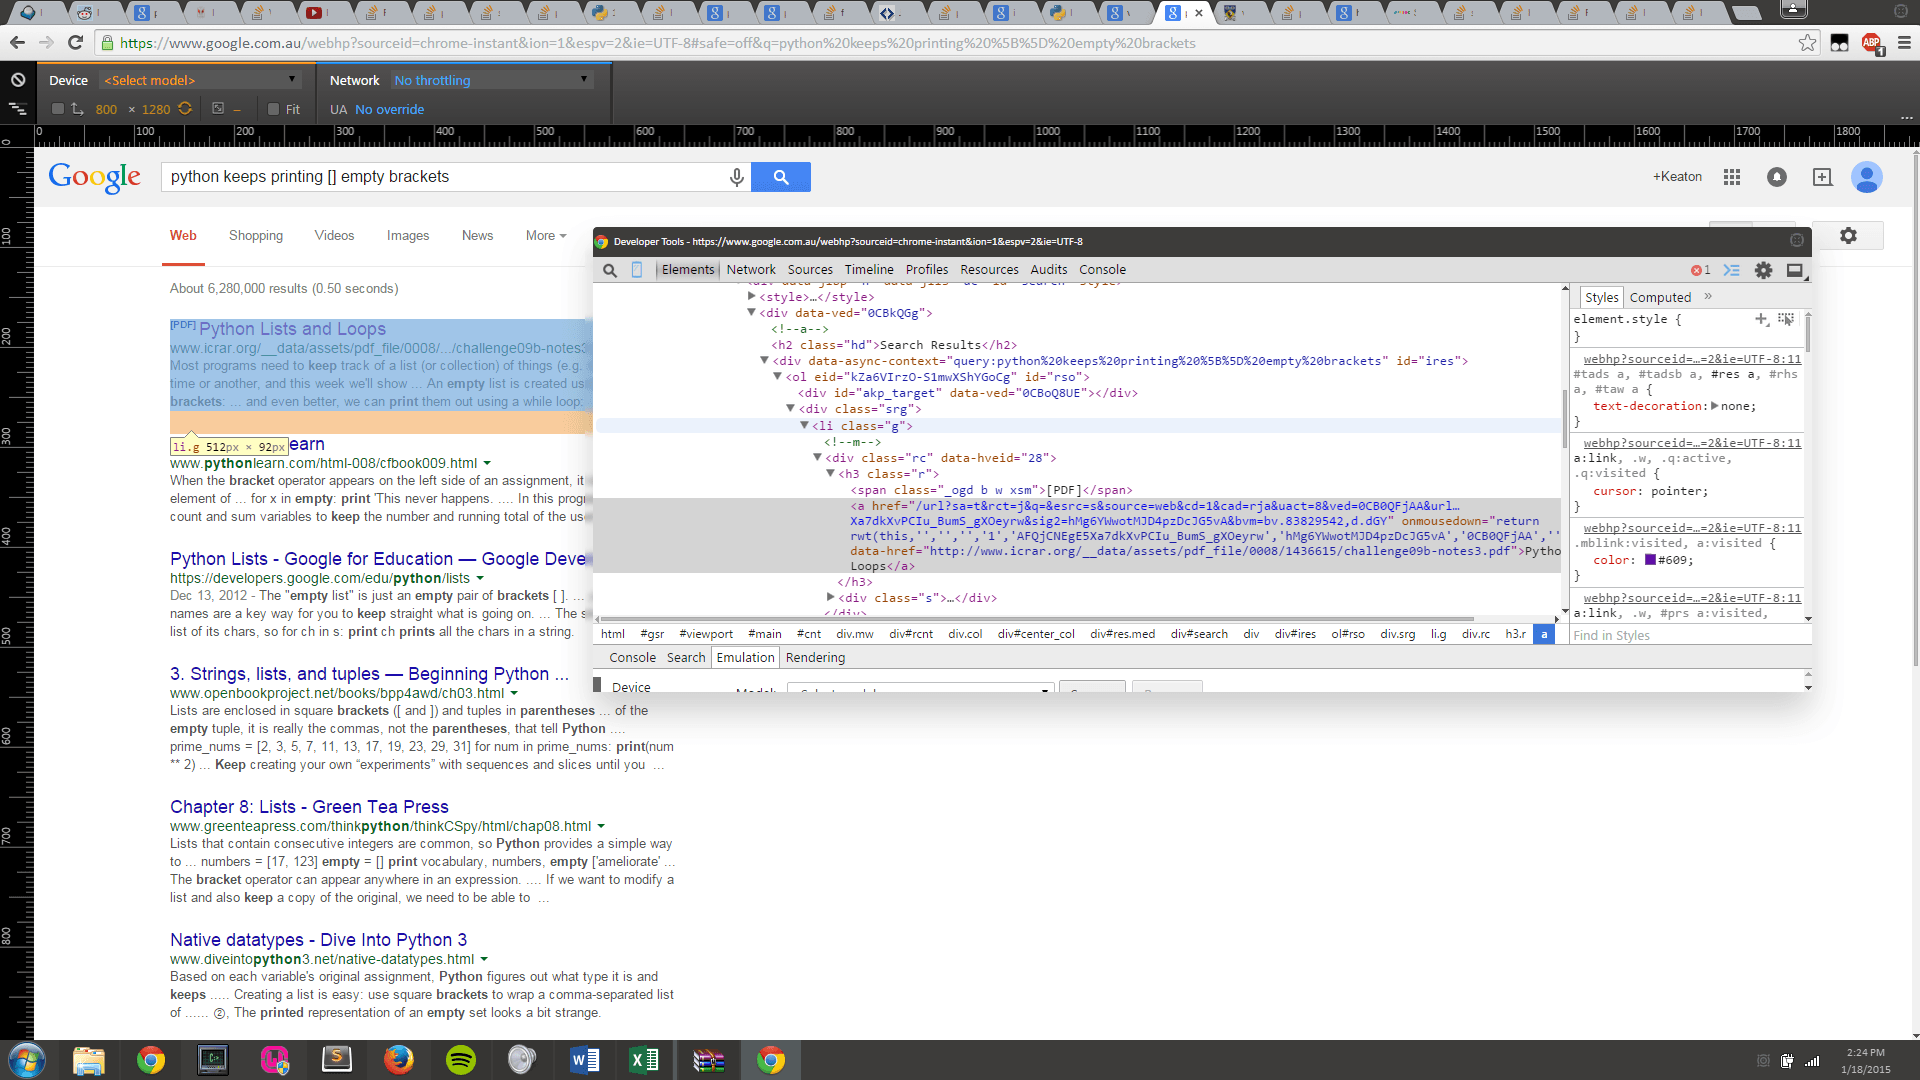Open the Rendering drawer tab
1920x1080 pixels.
tap(815, 658)
